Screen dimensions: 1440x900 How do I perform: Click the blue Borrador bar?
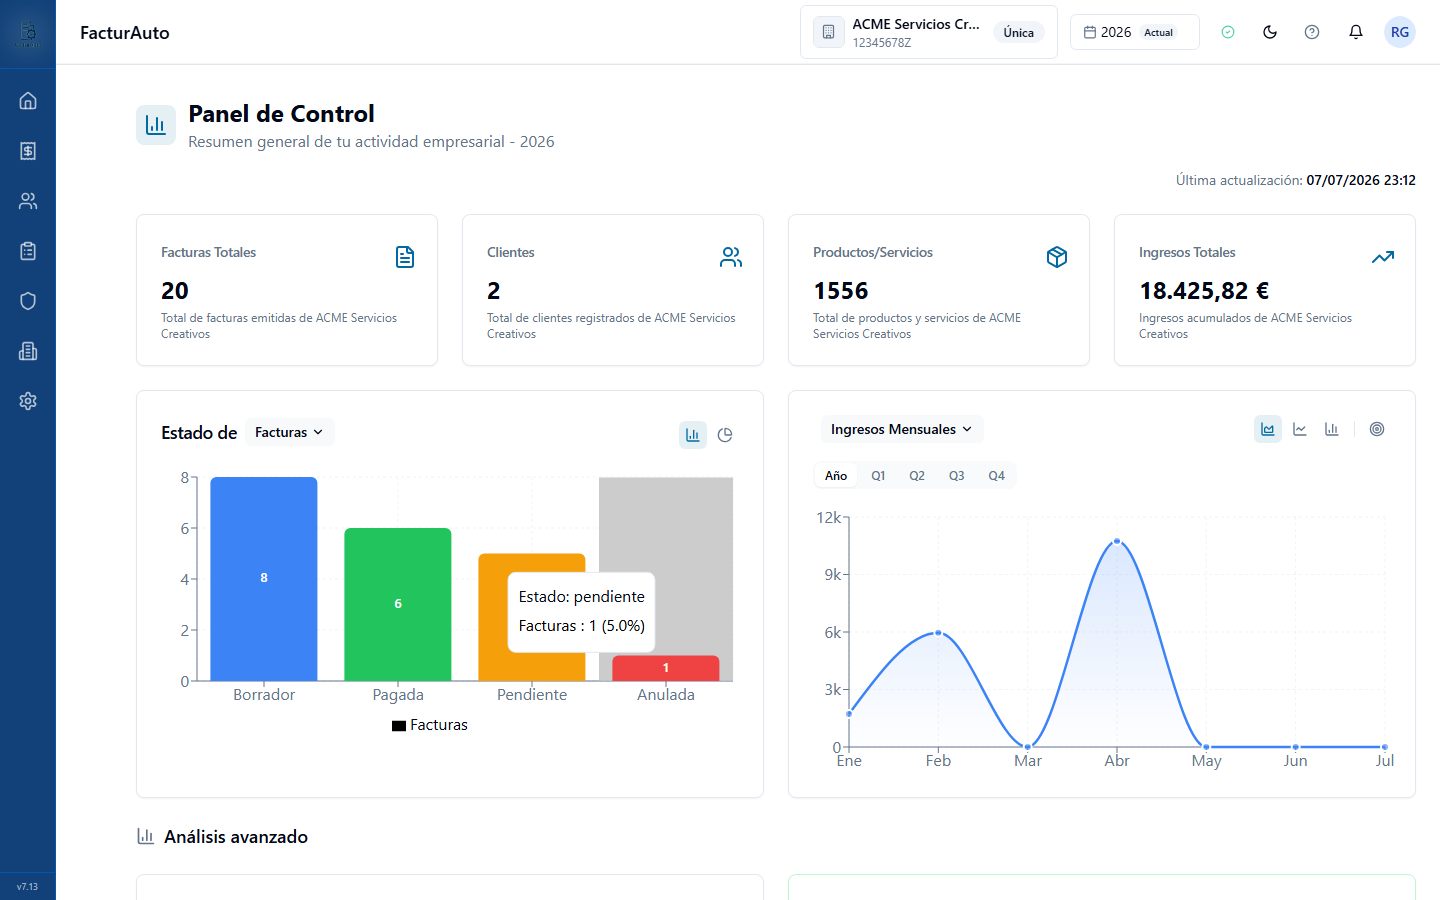(264, 579)
